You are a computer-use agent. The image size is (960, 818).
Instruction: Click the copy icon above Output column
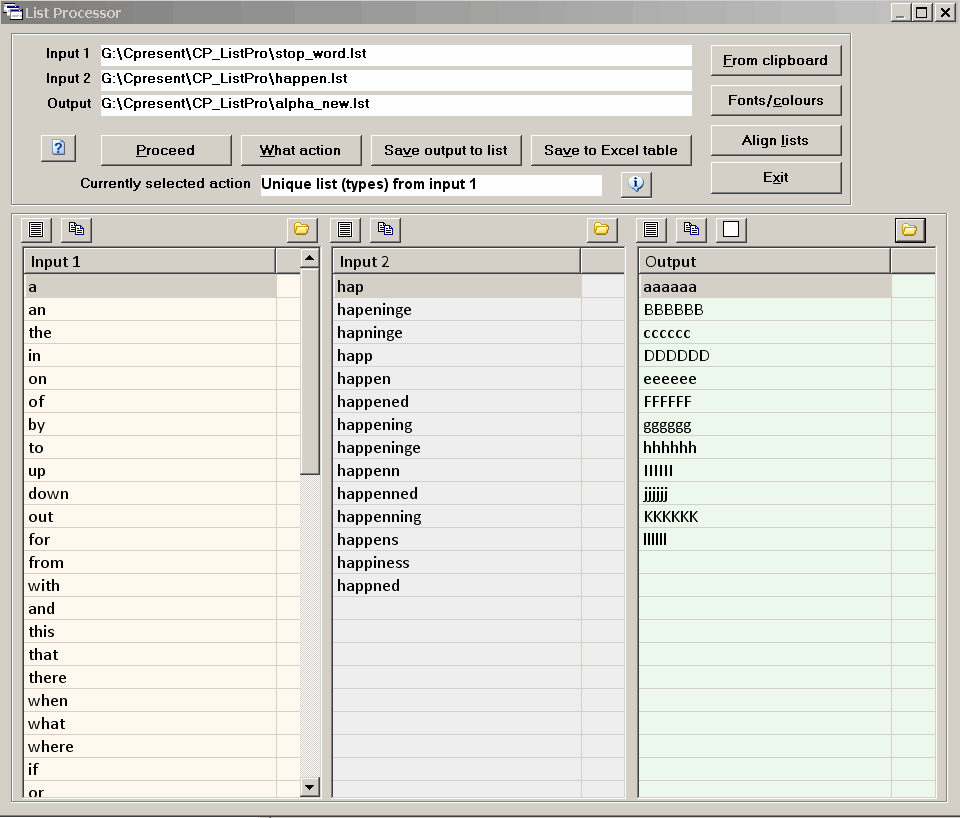(x=691, y=229)
